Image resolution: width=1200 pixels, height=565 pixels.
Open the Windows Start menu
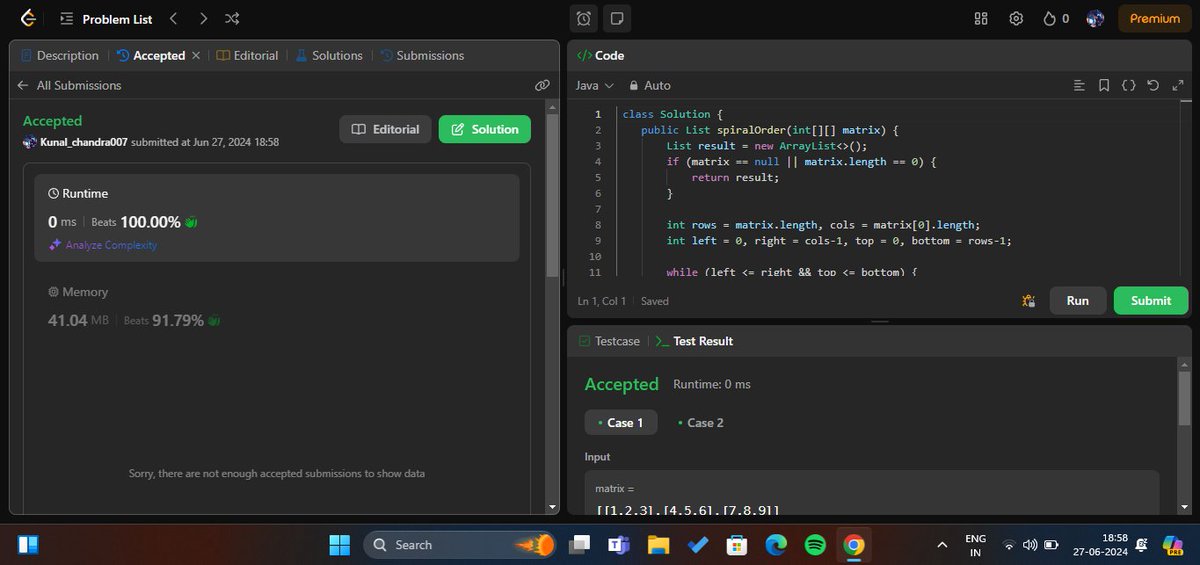coord(340,545)
